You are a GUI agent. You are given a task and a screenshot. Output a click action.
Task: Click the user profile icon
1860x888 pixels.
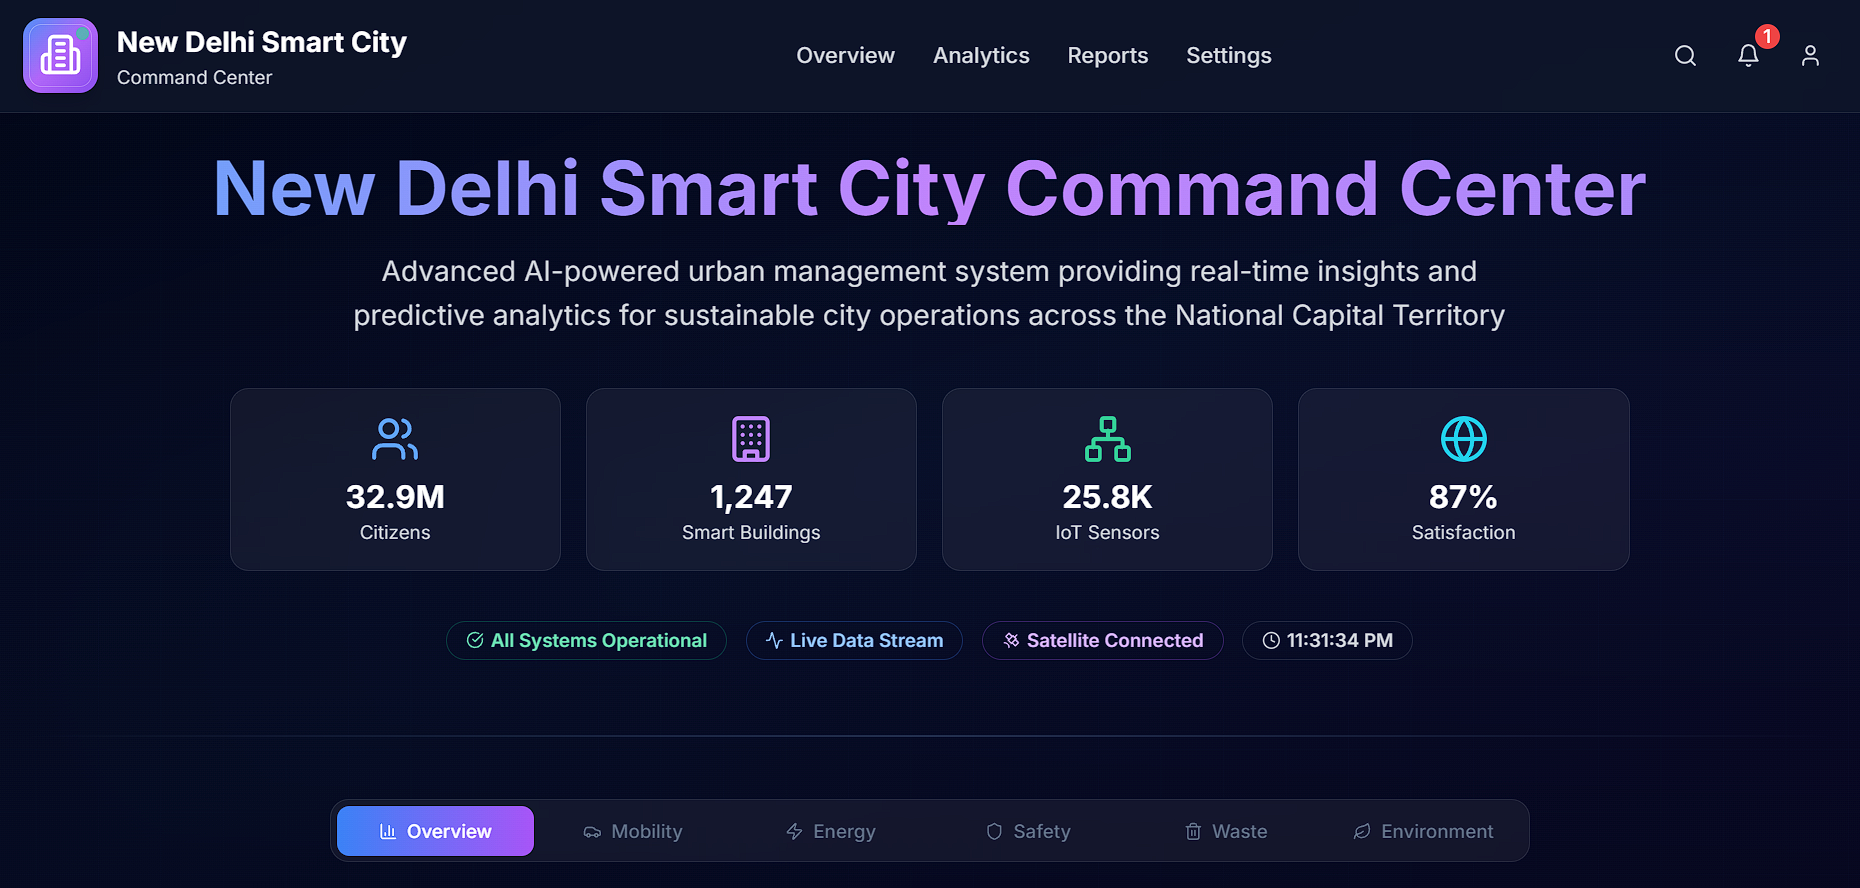point(1810,56)
